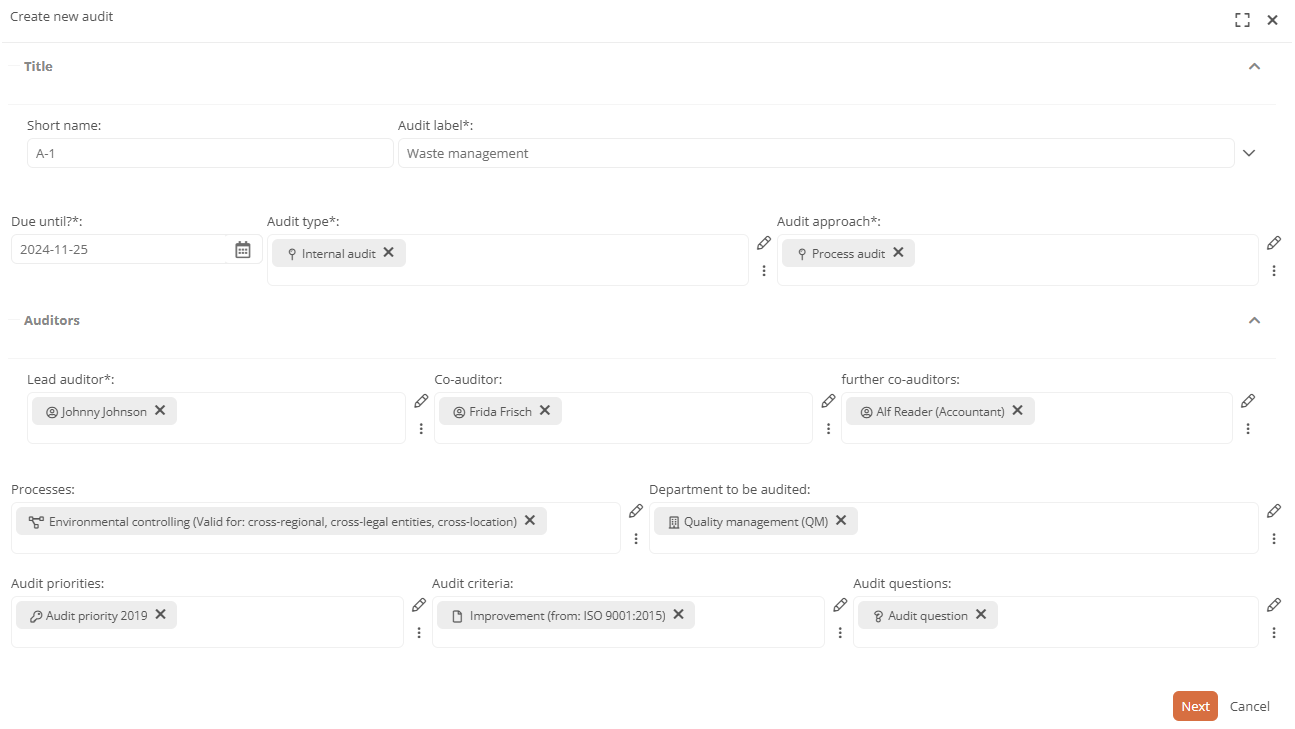Remove the Audit priority 2019 tag

pos(160,615)
